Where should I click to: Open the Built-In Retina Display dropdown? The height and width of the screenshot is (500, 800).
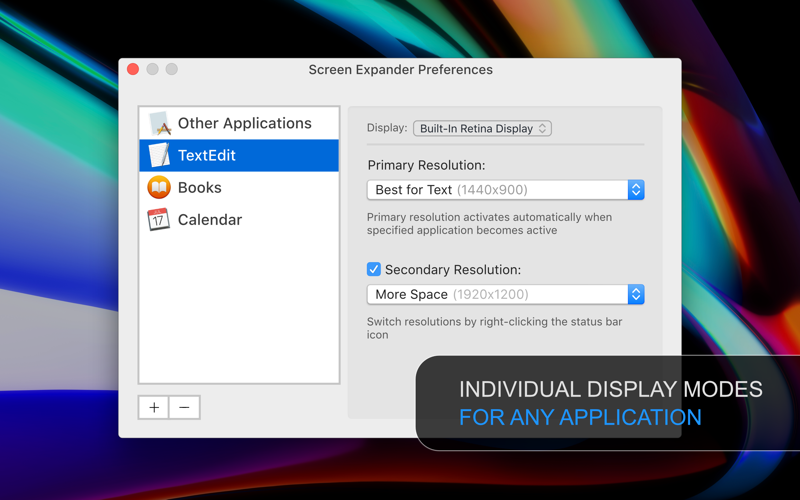click(x=482, y=129)
